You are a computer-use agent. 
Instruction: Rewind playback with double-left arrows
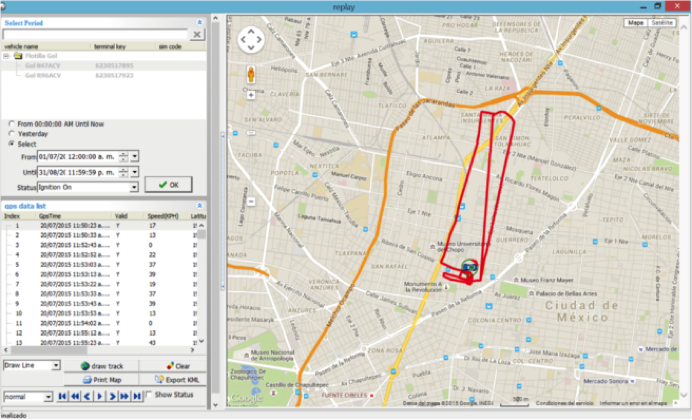pos(75,396)
